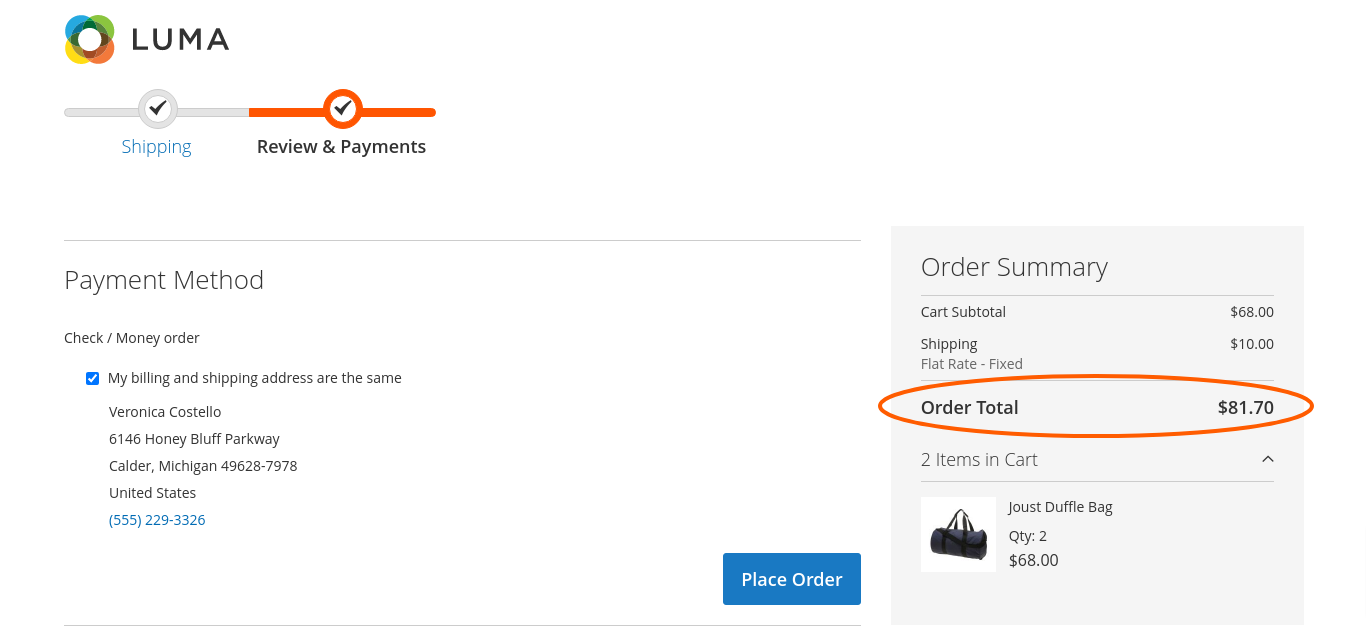Click the Shipping step checkmark circle
The width and height of the screenshot is (1366, 635).
click(x=157, y=109)
